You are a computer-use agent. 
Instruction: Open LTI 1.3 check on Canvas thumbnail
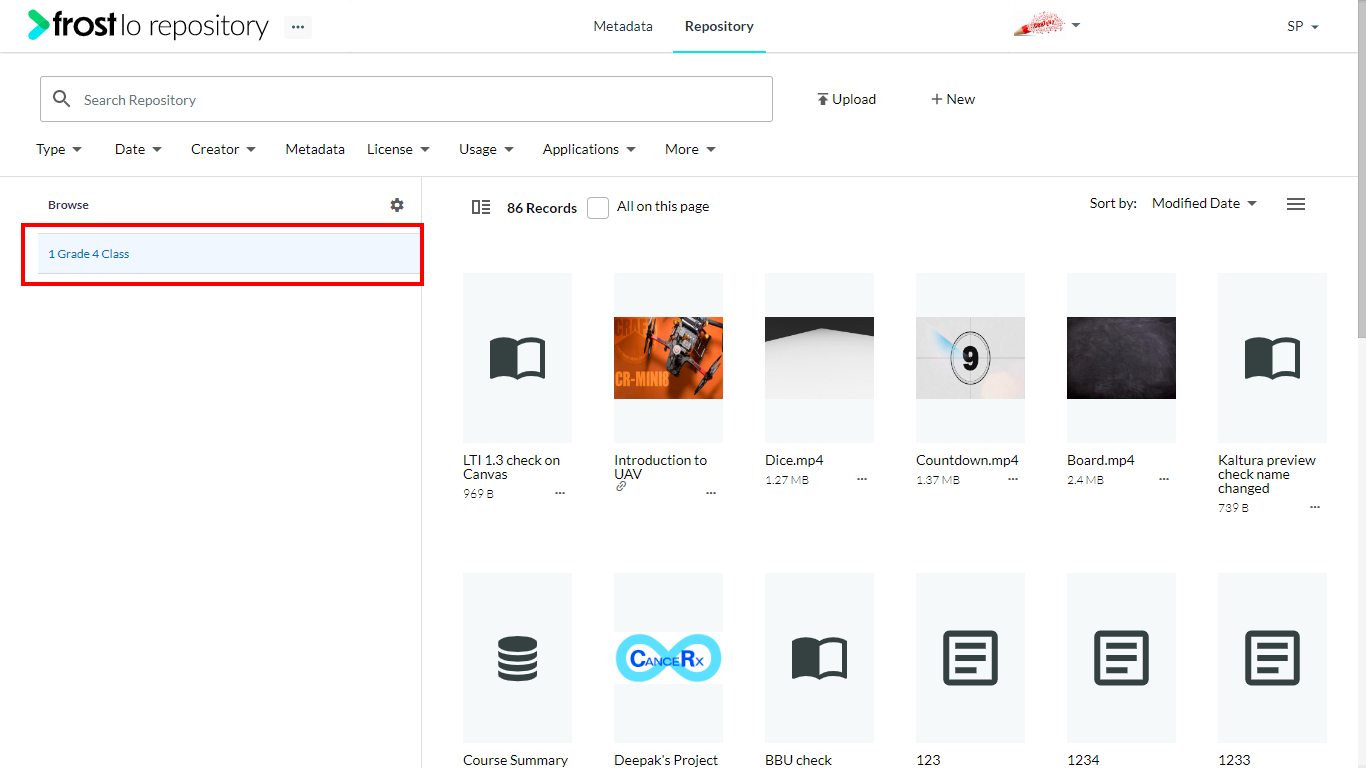tap(517, 358)
